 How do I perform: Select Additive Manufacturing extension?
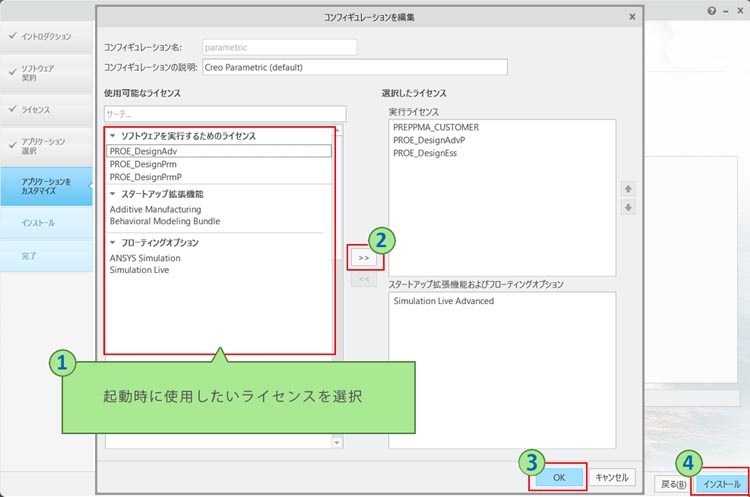point(155,209)
